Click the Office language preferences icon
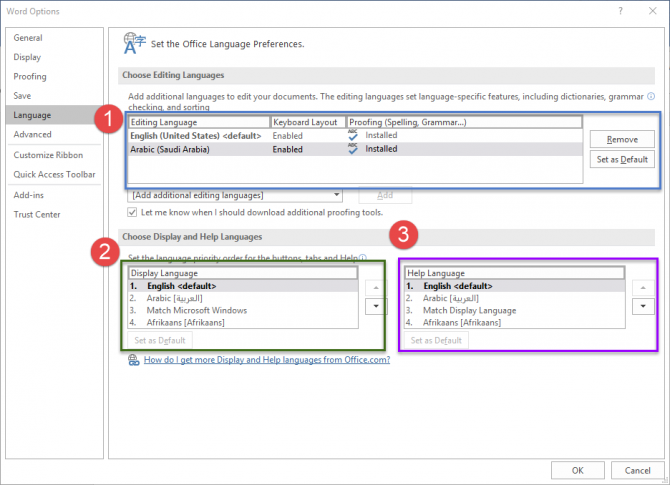This screenshot has width=670, height=485. [x=134, y=44]
